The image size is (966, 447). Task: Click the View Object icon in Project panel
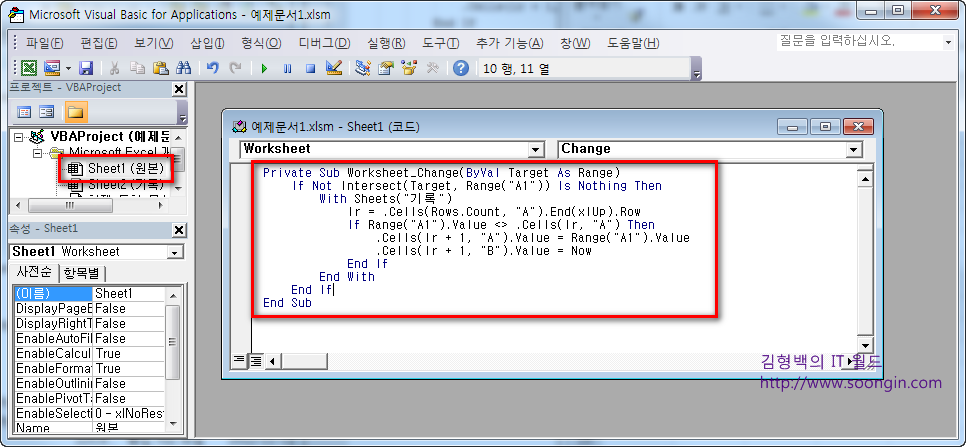[x=47, y=112]
